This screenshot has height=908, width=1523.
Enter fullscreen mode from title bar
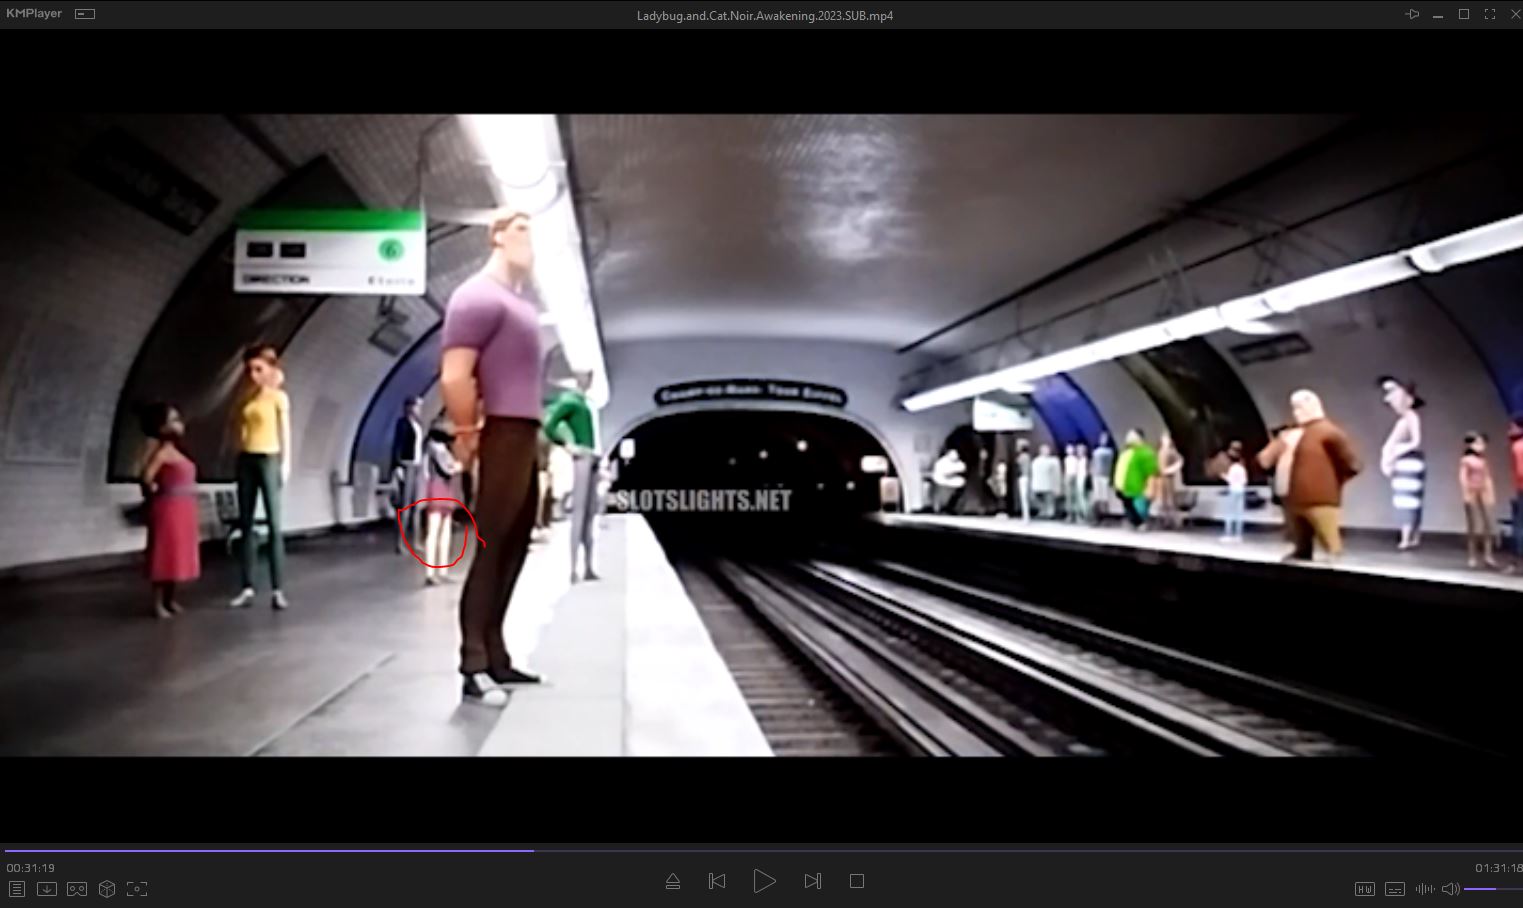tap(1490, 14)
